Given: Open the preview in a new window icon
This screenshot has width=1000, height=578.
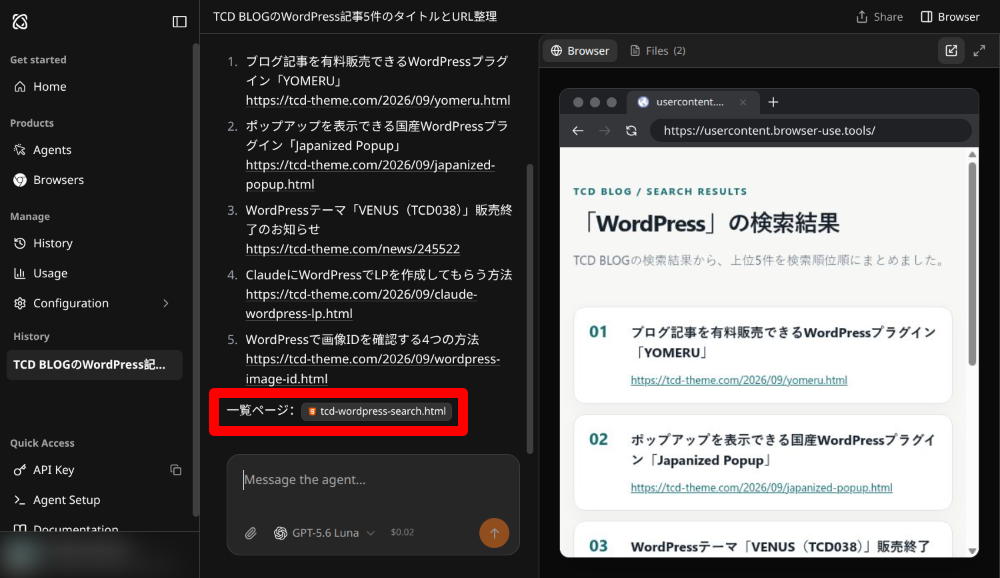Looking at the screenshot, I should [x=951, y=50].
